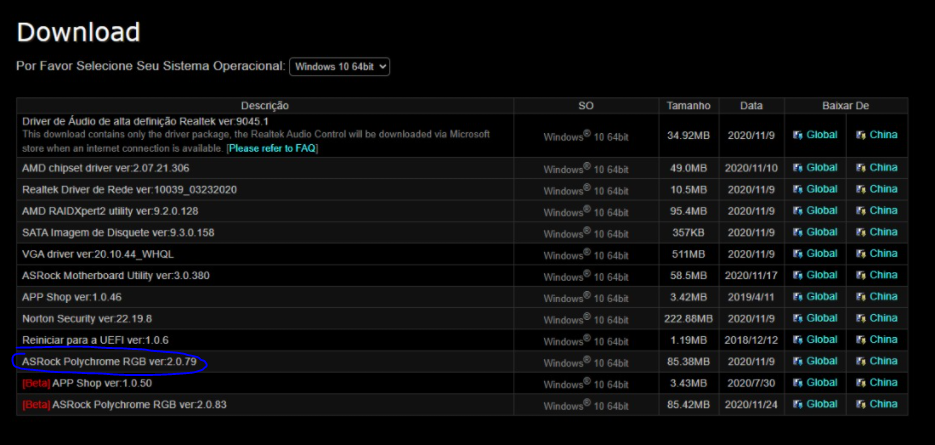The image size is (935, 445).
Task: Click ASRock Polychrome RGB ver:2.0.79 description
Action: pyautogui.click(x=109, y=361)
